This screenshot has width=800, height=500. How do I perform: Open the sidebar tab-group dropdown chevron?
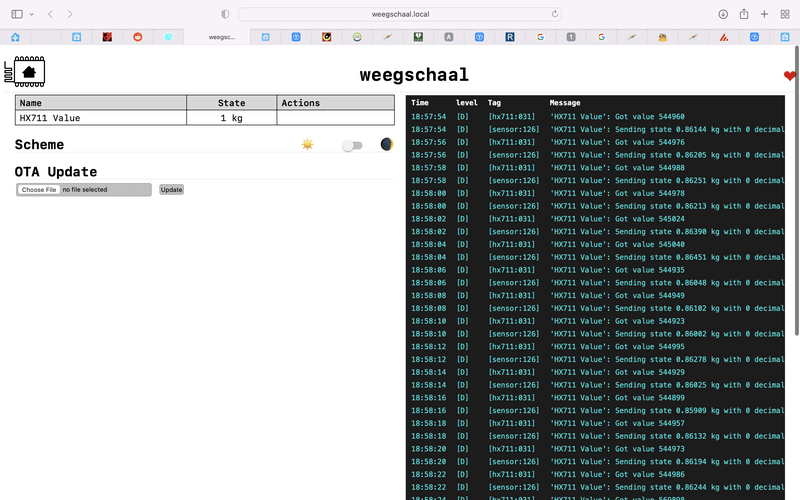(32, 14)
